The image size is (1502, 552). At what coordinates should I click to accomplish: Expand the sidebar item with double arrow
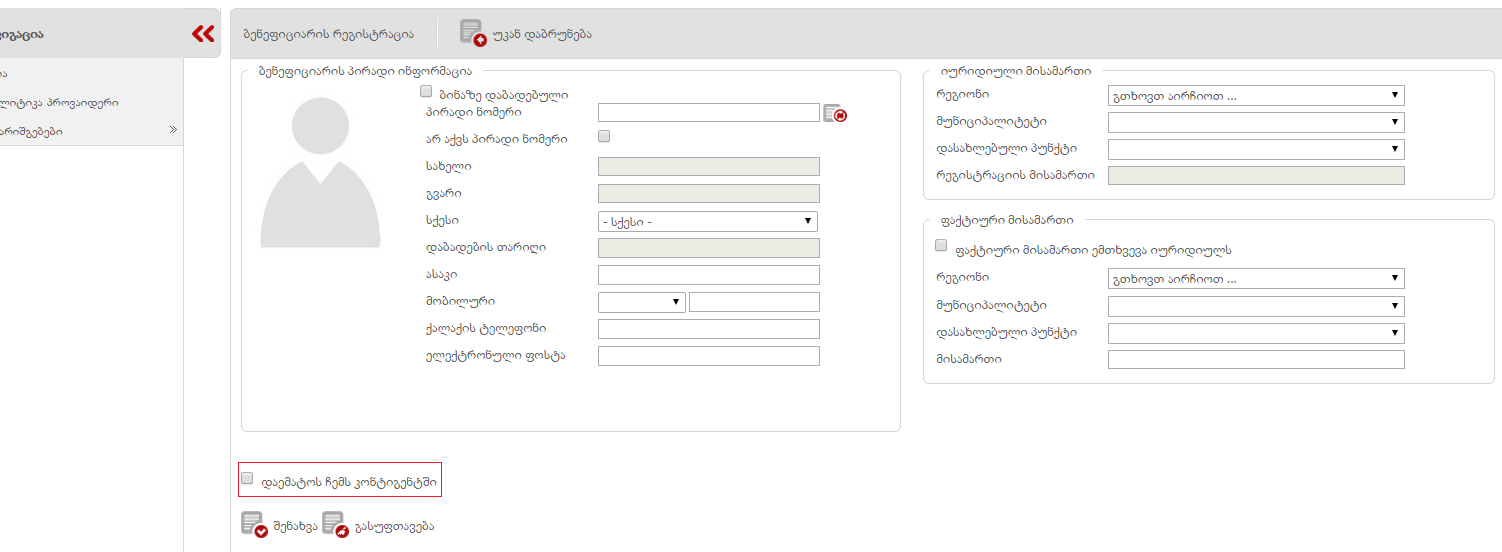click(172, 130)
